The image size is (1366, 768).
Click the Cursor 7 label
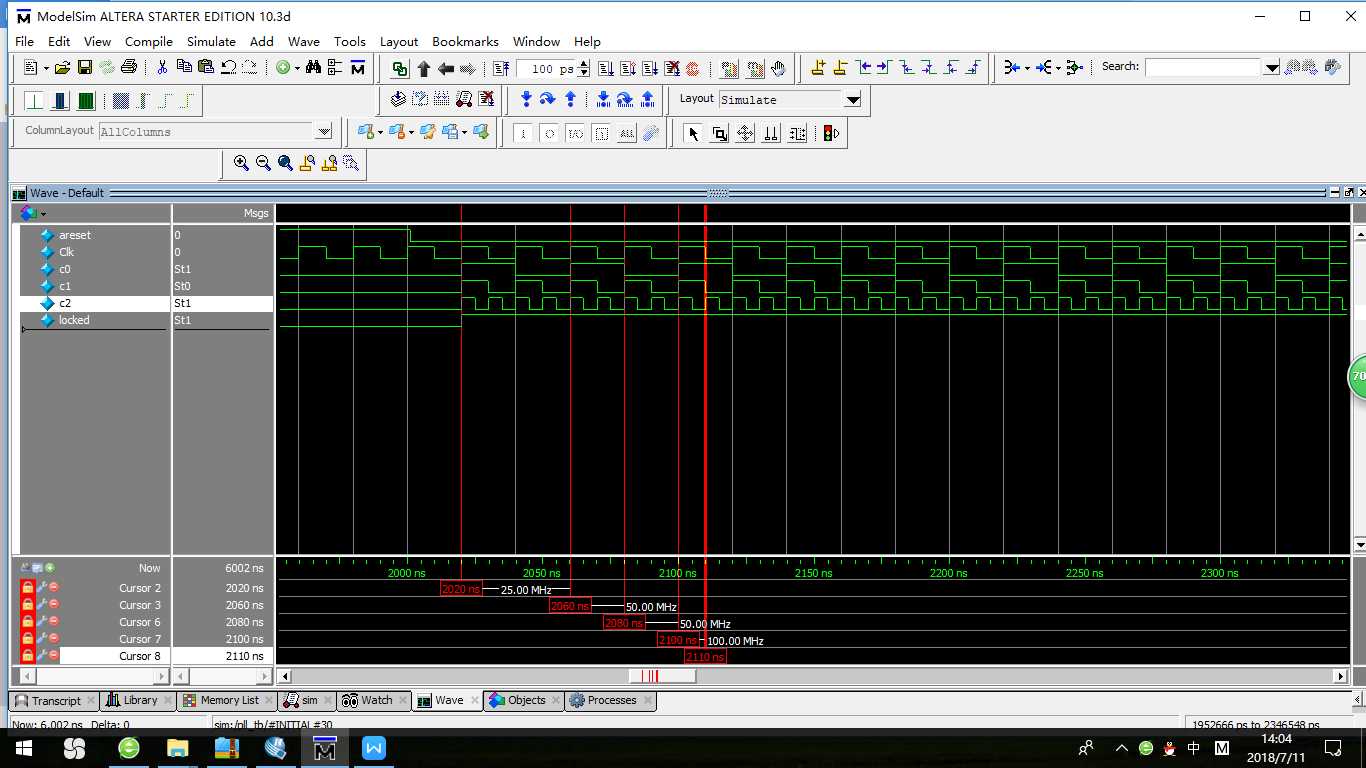[x=140, y=639]
